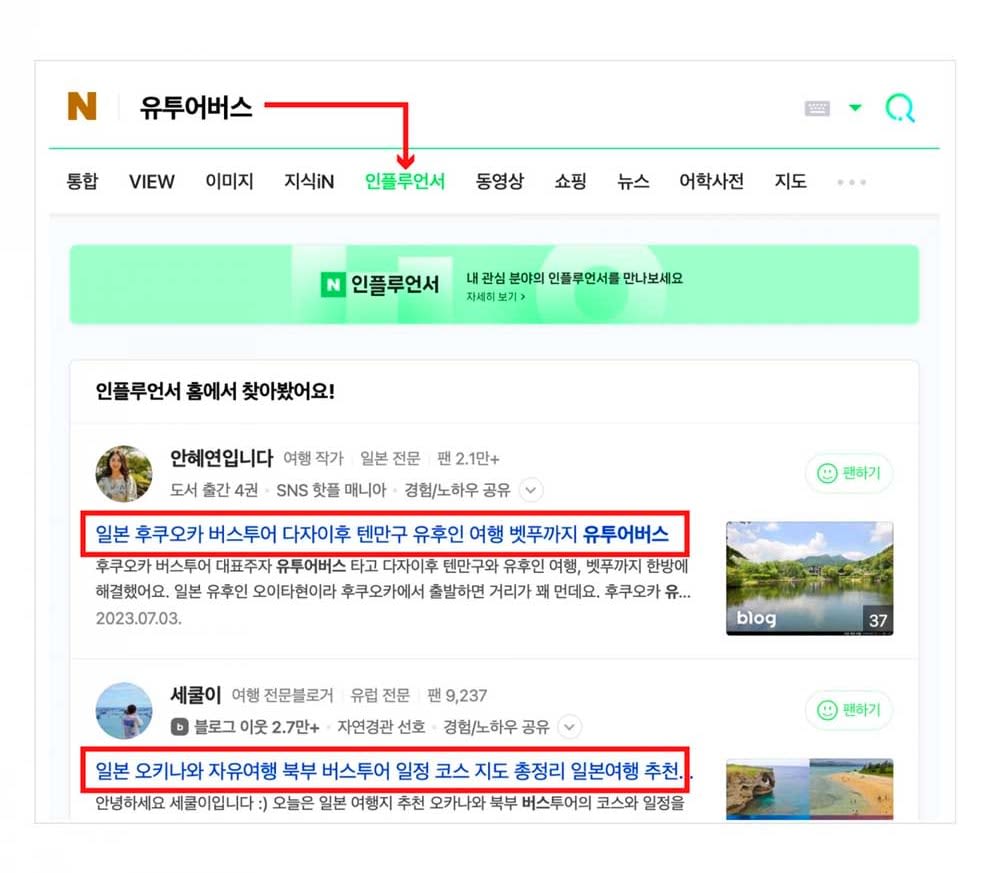This screenshot has width=1000, height=873.
Task: Open the 일본 후쿠오카 버스투어 post title
Action: (382, 534)
